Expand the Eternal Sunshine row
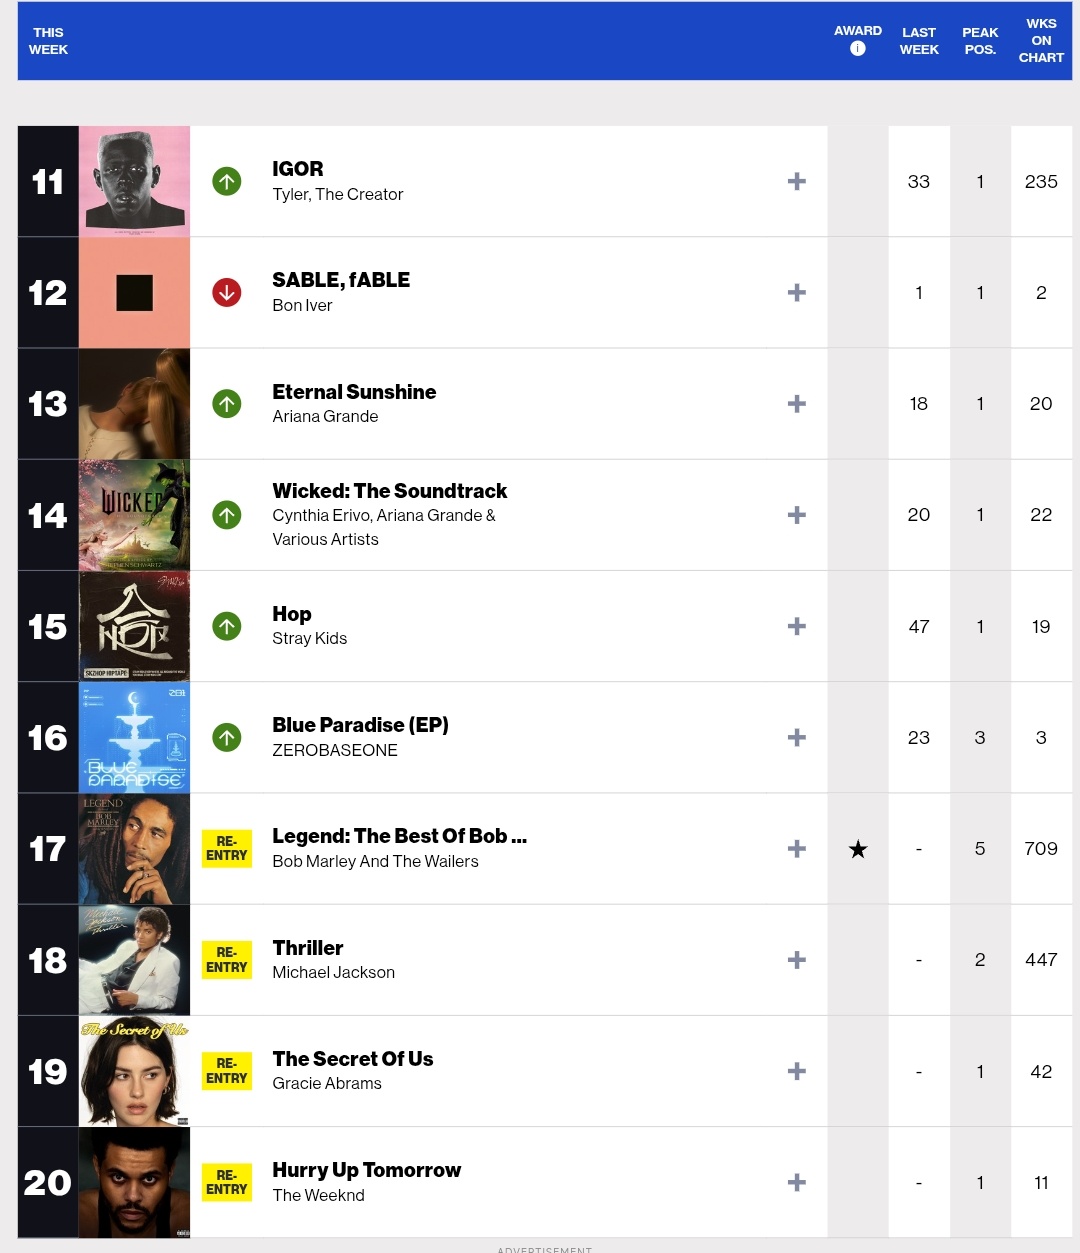Viewport: 1080px width, 1253px height. click(x=796, y=404)
